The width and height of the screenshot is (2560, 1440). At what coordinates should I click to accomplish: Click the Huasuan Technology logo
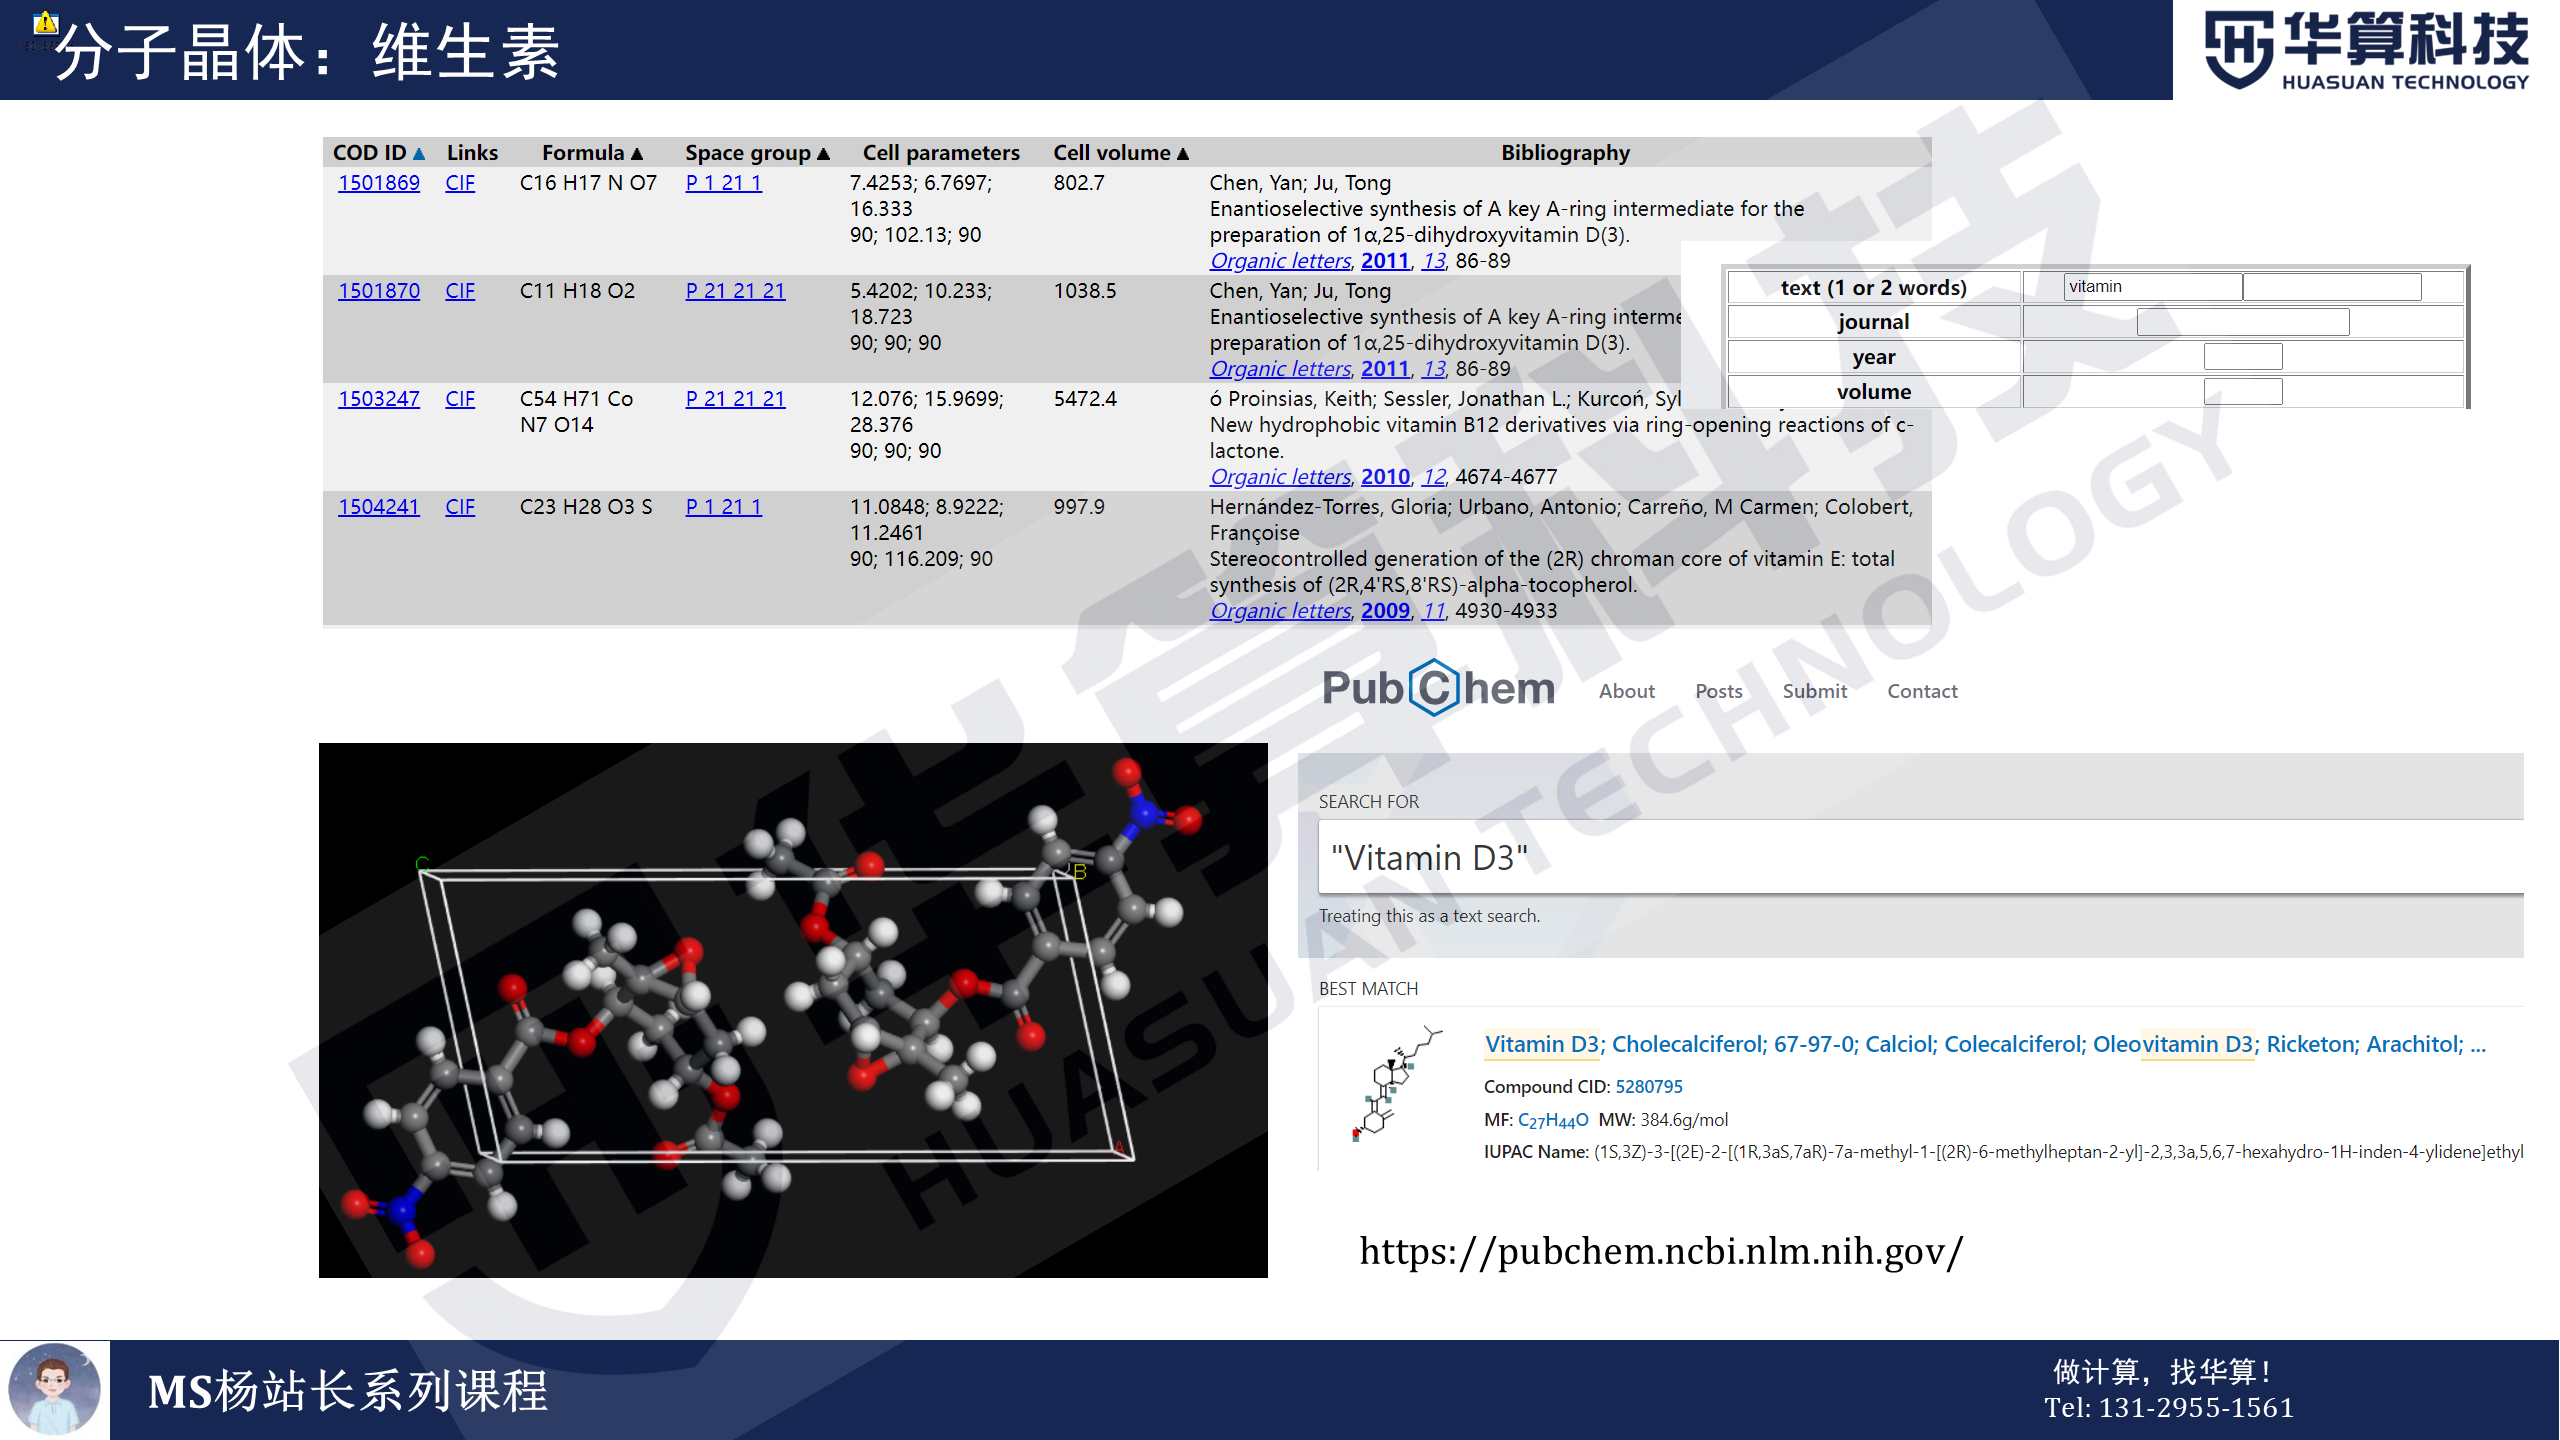2366,50
